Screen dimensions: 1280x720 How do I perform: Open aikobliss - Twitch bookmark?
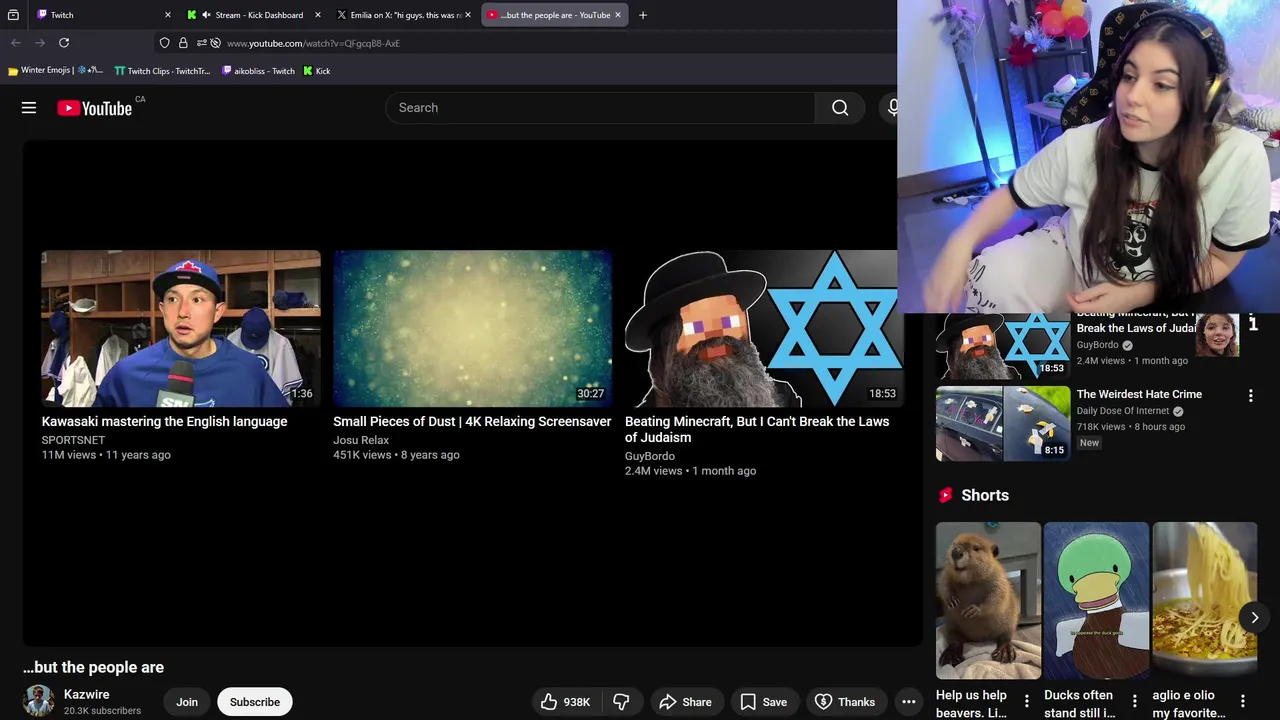(258, 71)
